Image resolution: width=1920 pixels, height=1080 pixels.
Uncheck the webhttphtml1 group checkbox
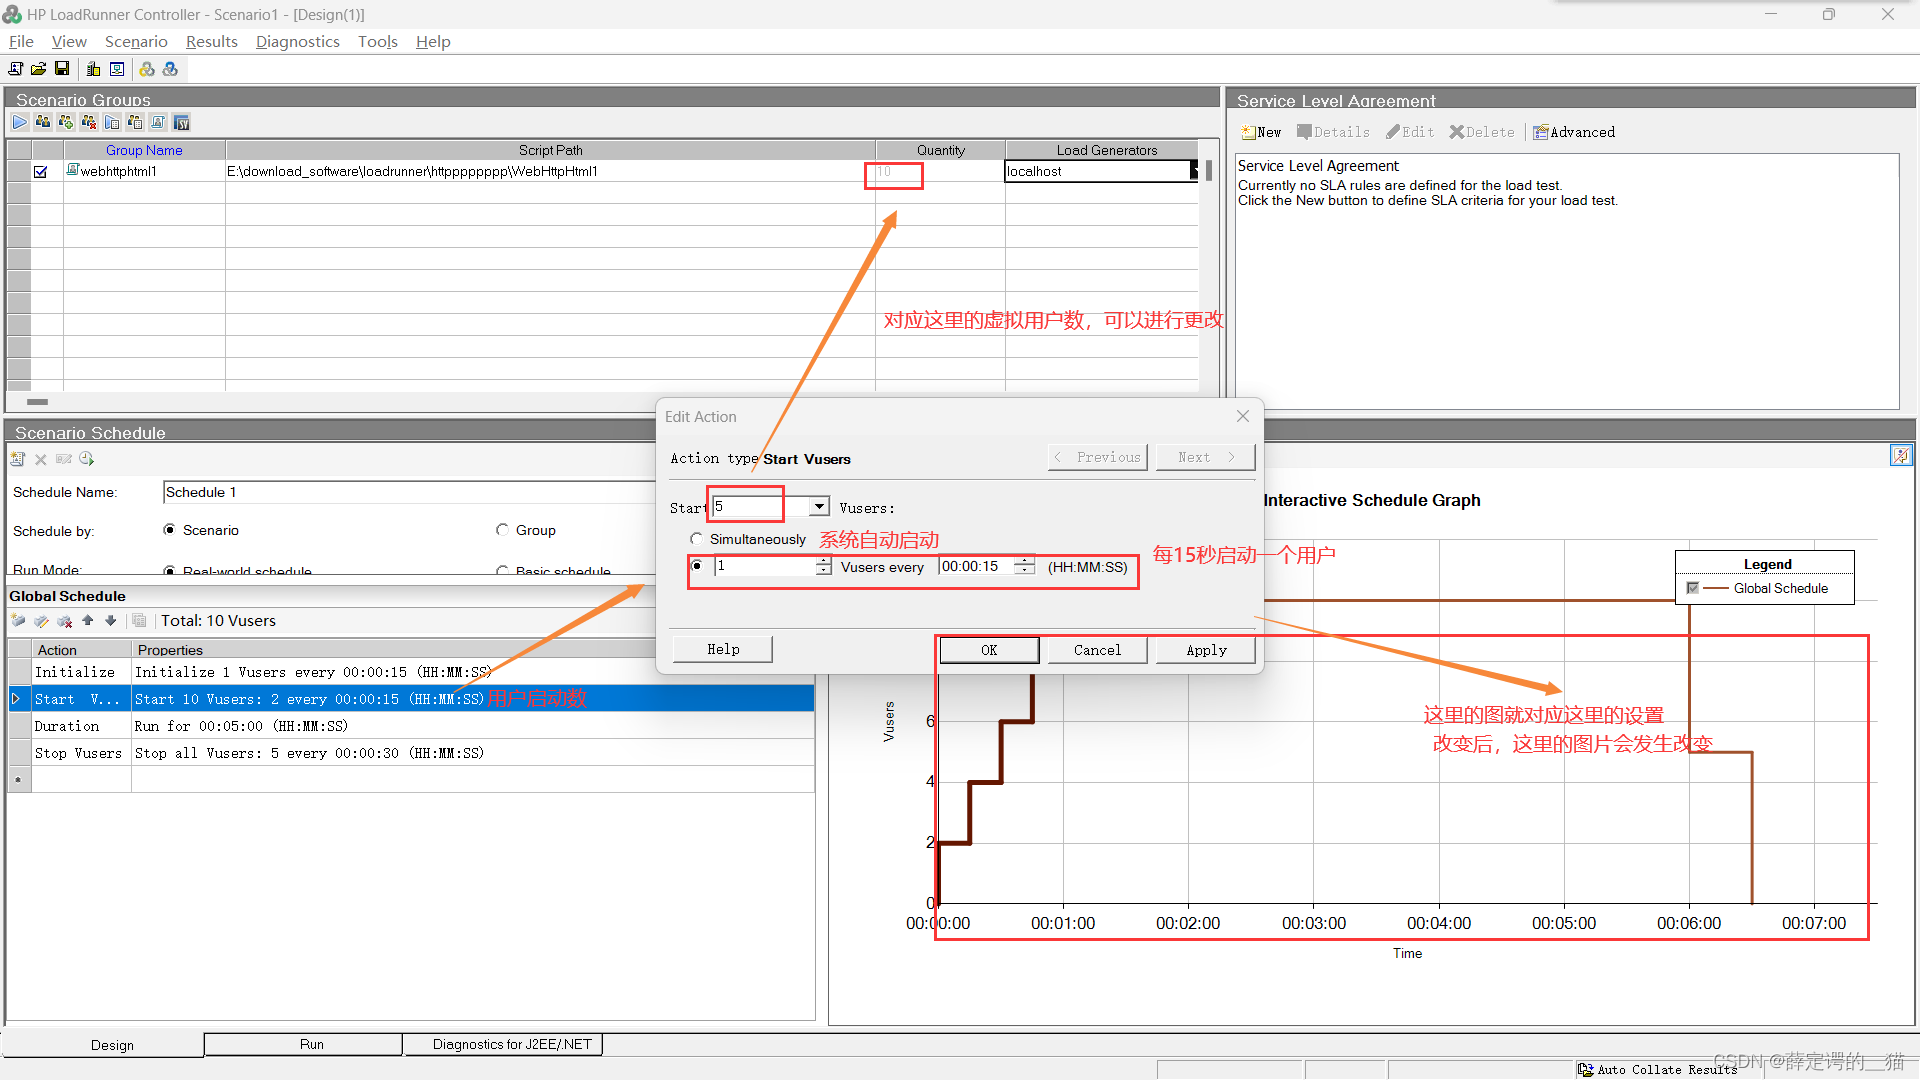pos(41,172)
